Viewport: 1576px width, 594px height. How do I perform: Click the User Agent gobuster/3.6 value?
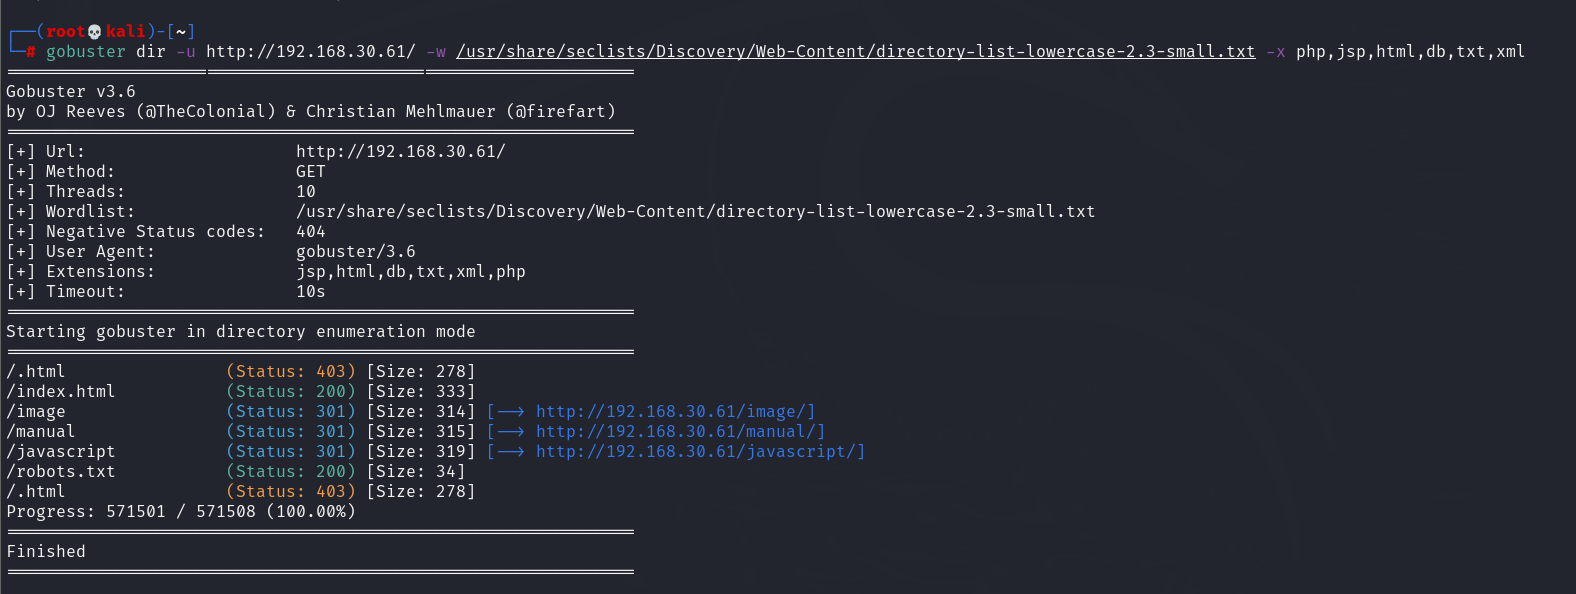[x=356, y=251]
